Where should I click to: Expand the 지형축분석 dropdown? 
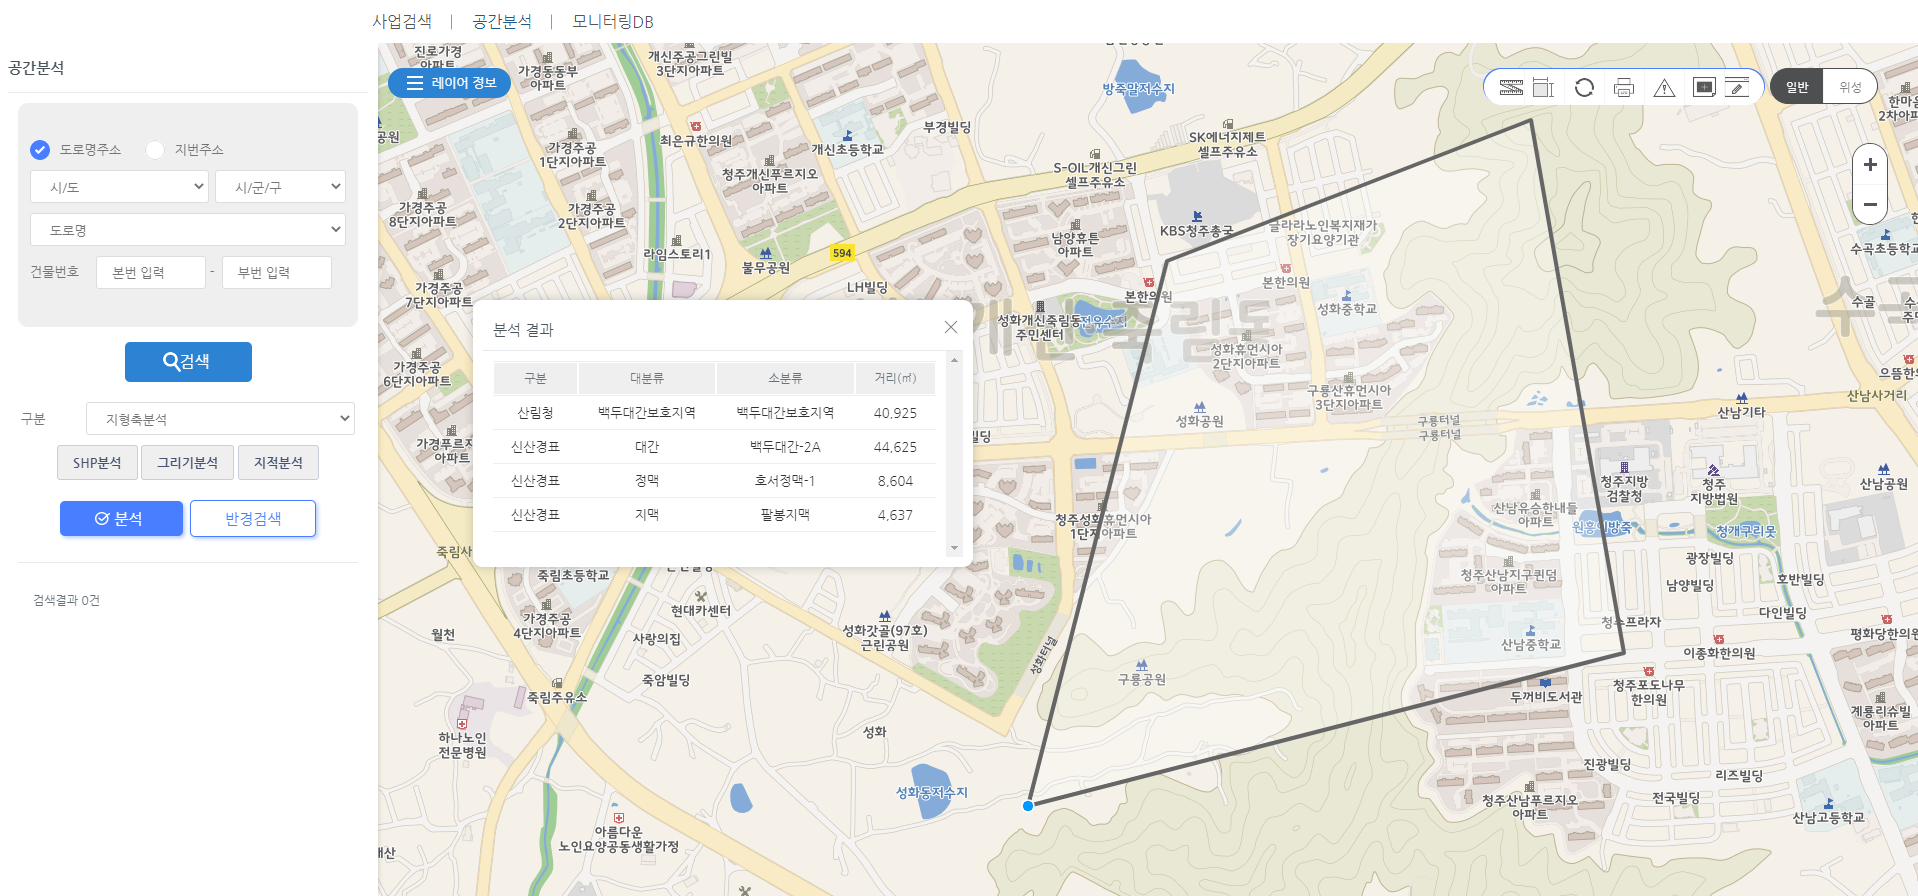point(220,419)
